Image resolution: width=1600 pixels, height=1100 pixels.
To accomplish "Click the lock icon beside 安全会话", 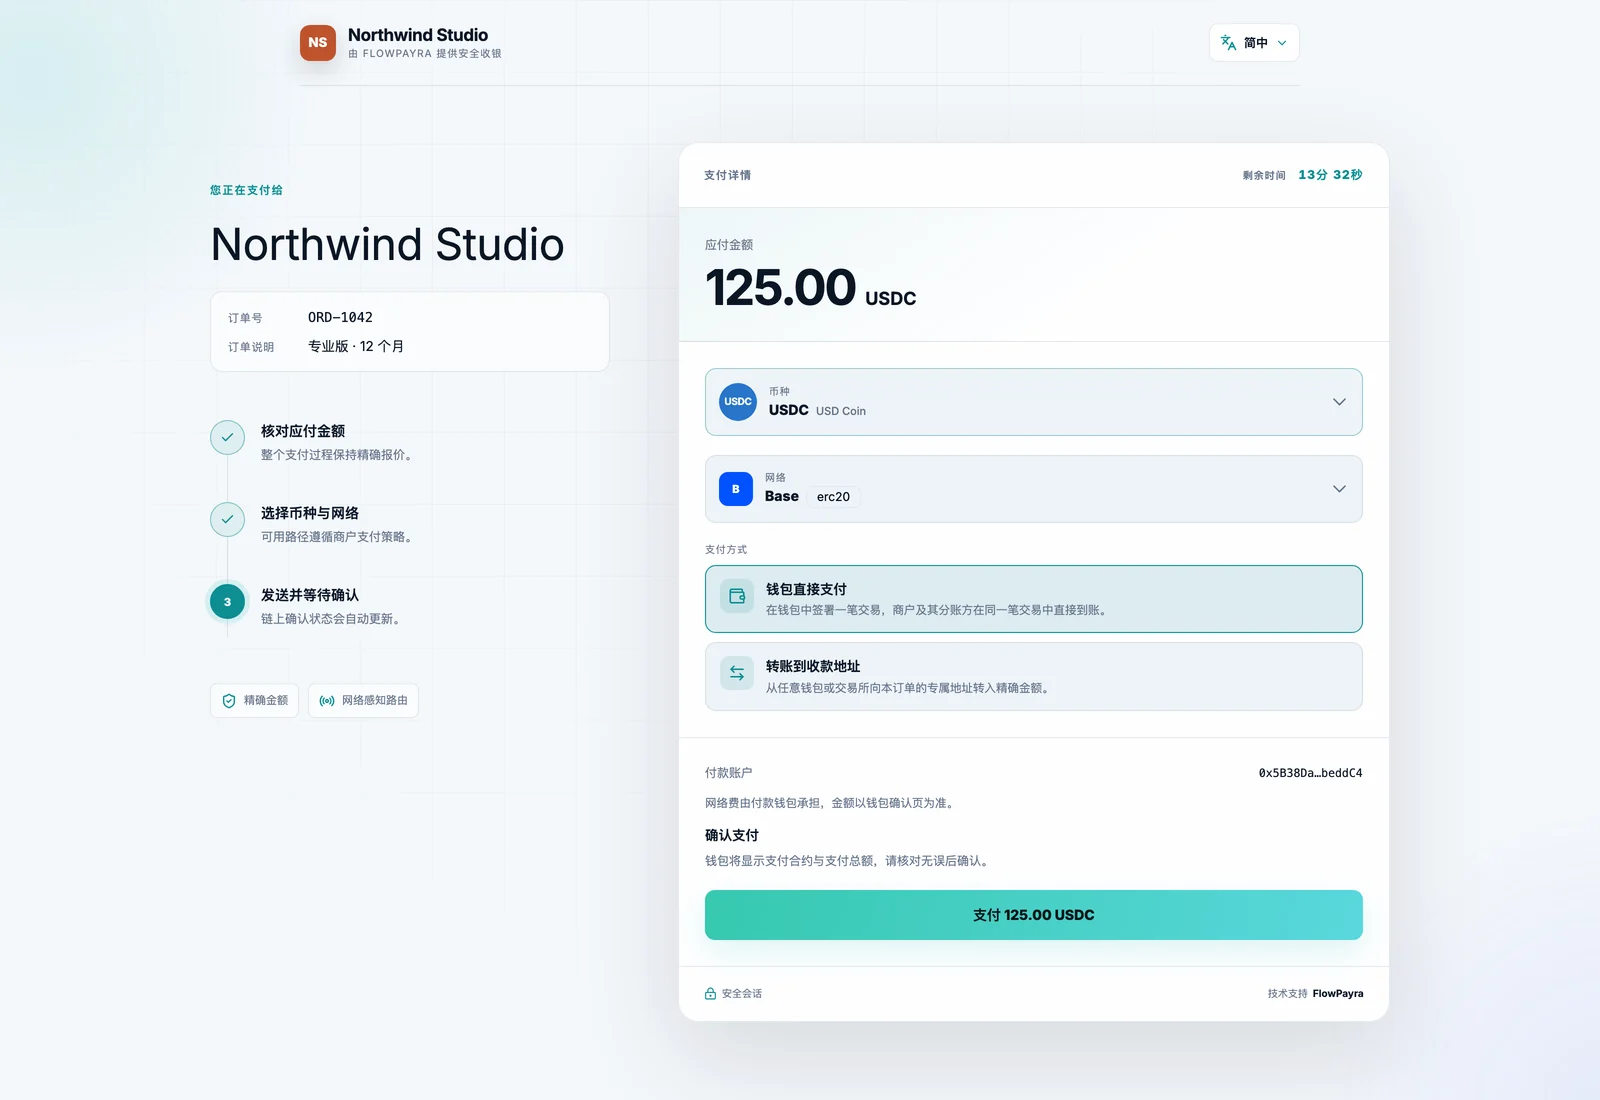I will pyautogui.click(x=710, y=994).
